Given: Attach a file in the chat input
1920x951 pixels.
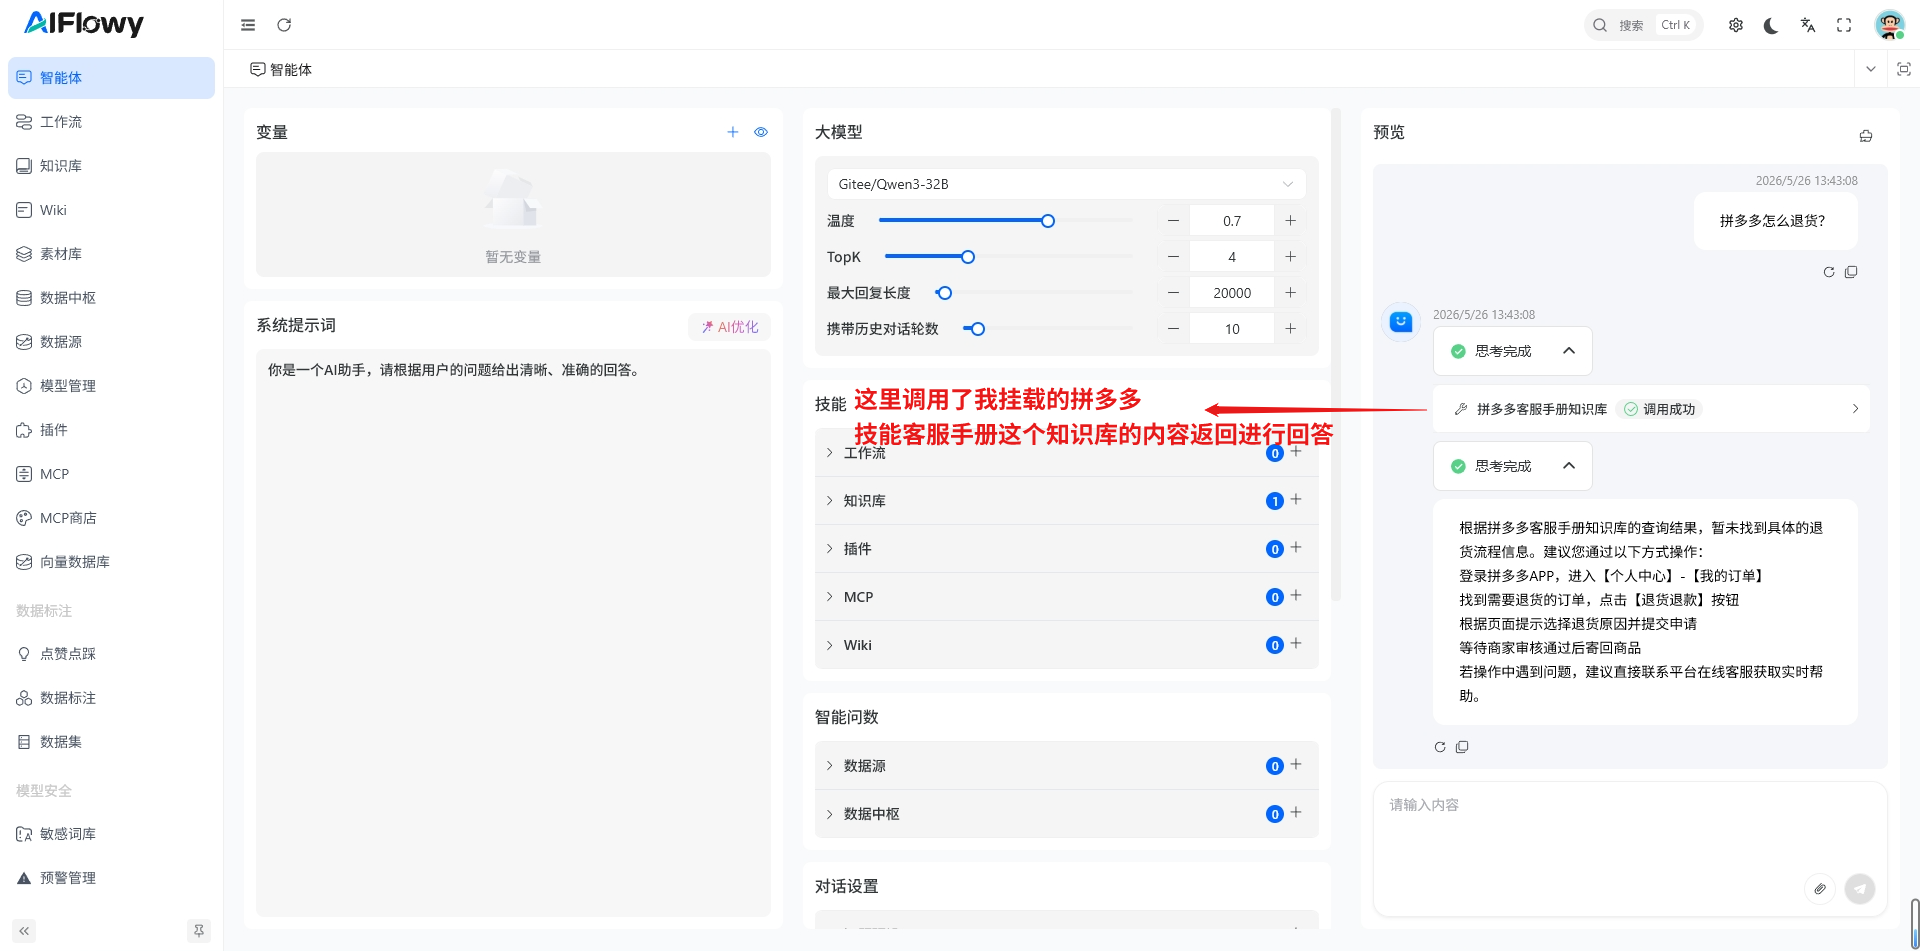Looking at the screenshot, I should [x=1820, y=888].
